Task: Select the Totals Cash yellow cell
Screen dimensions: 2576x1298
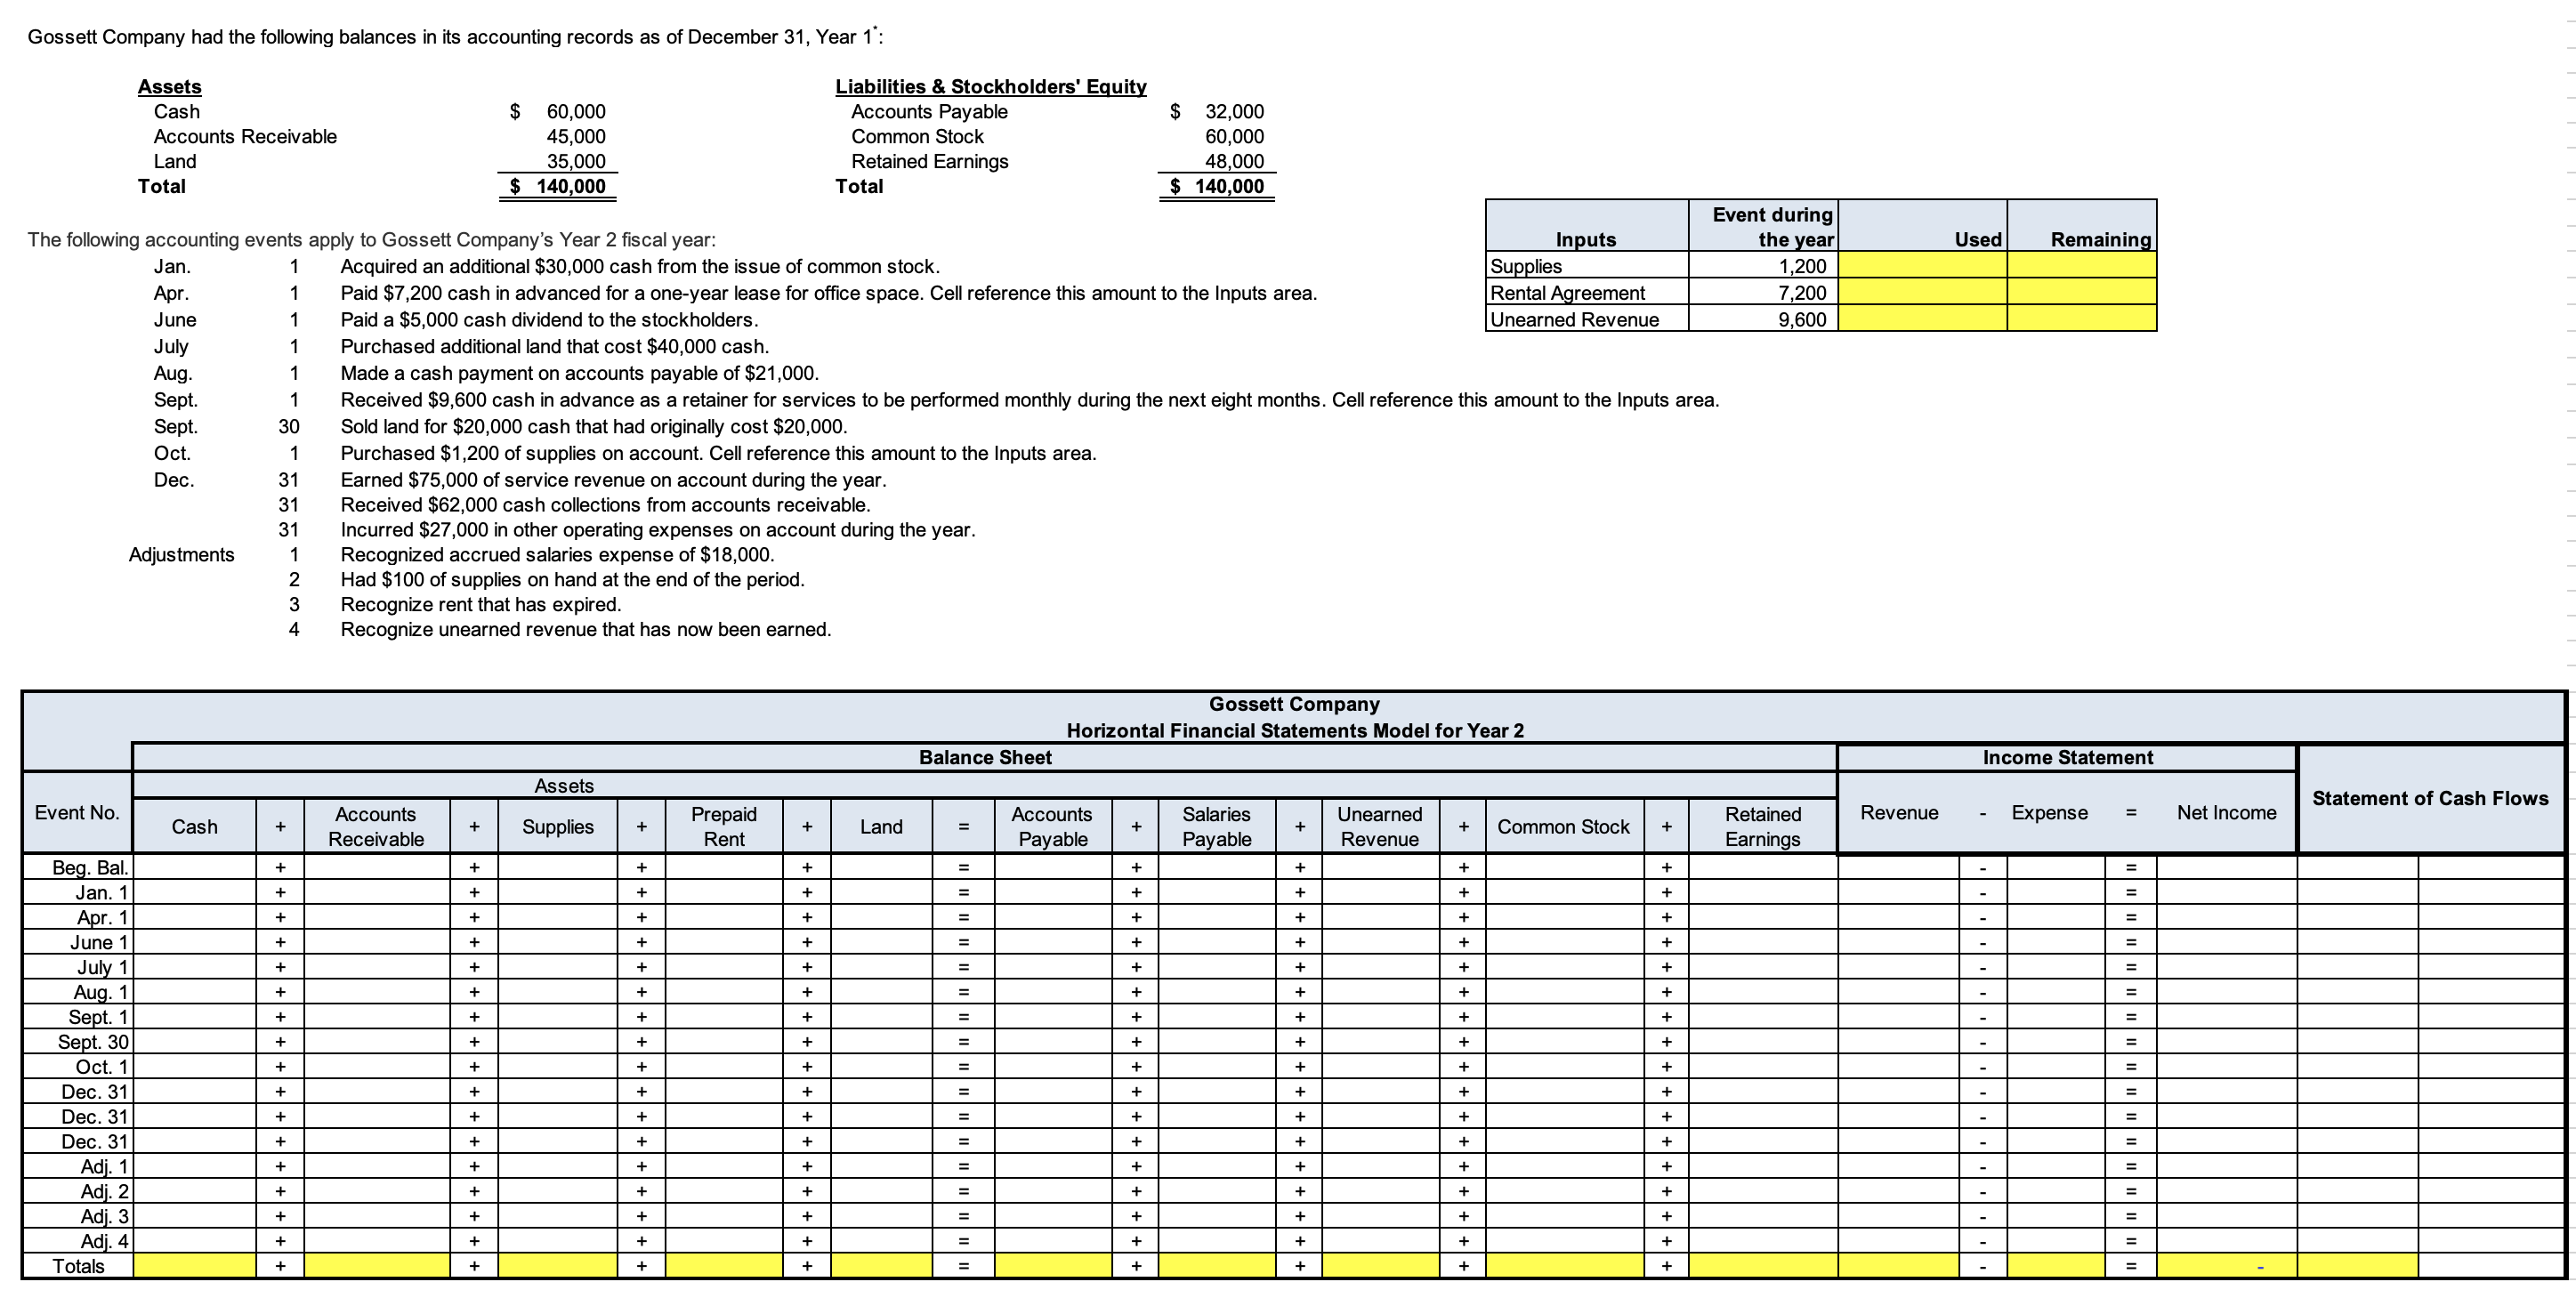Action: (194, 1266)
